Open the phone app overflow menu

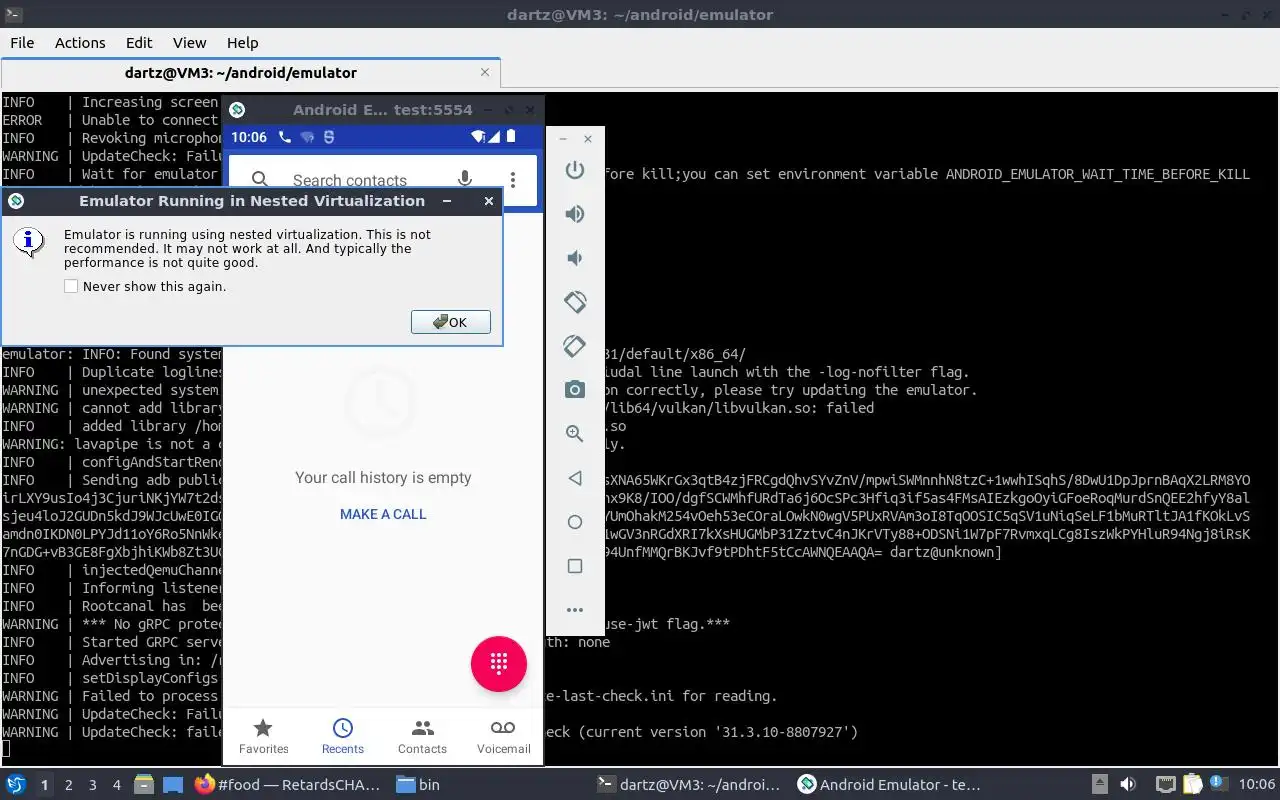513,180
